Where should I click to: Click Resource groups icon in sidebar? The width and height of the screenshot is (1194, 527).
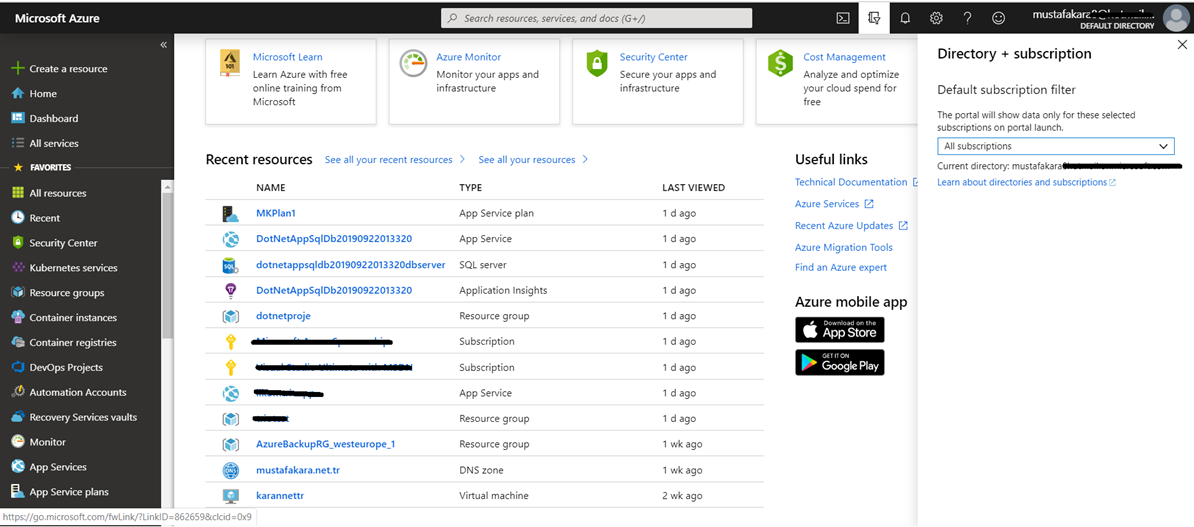(18, 292)
